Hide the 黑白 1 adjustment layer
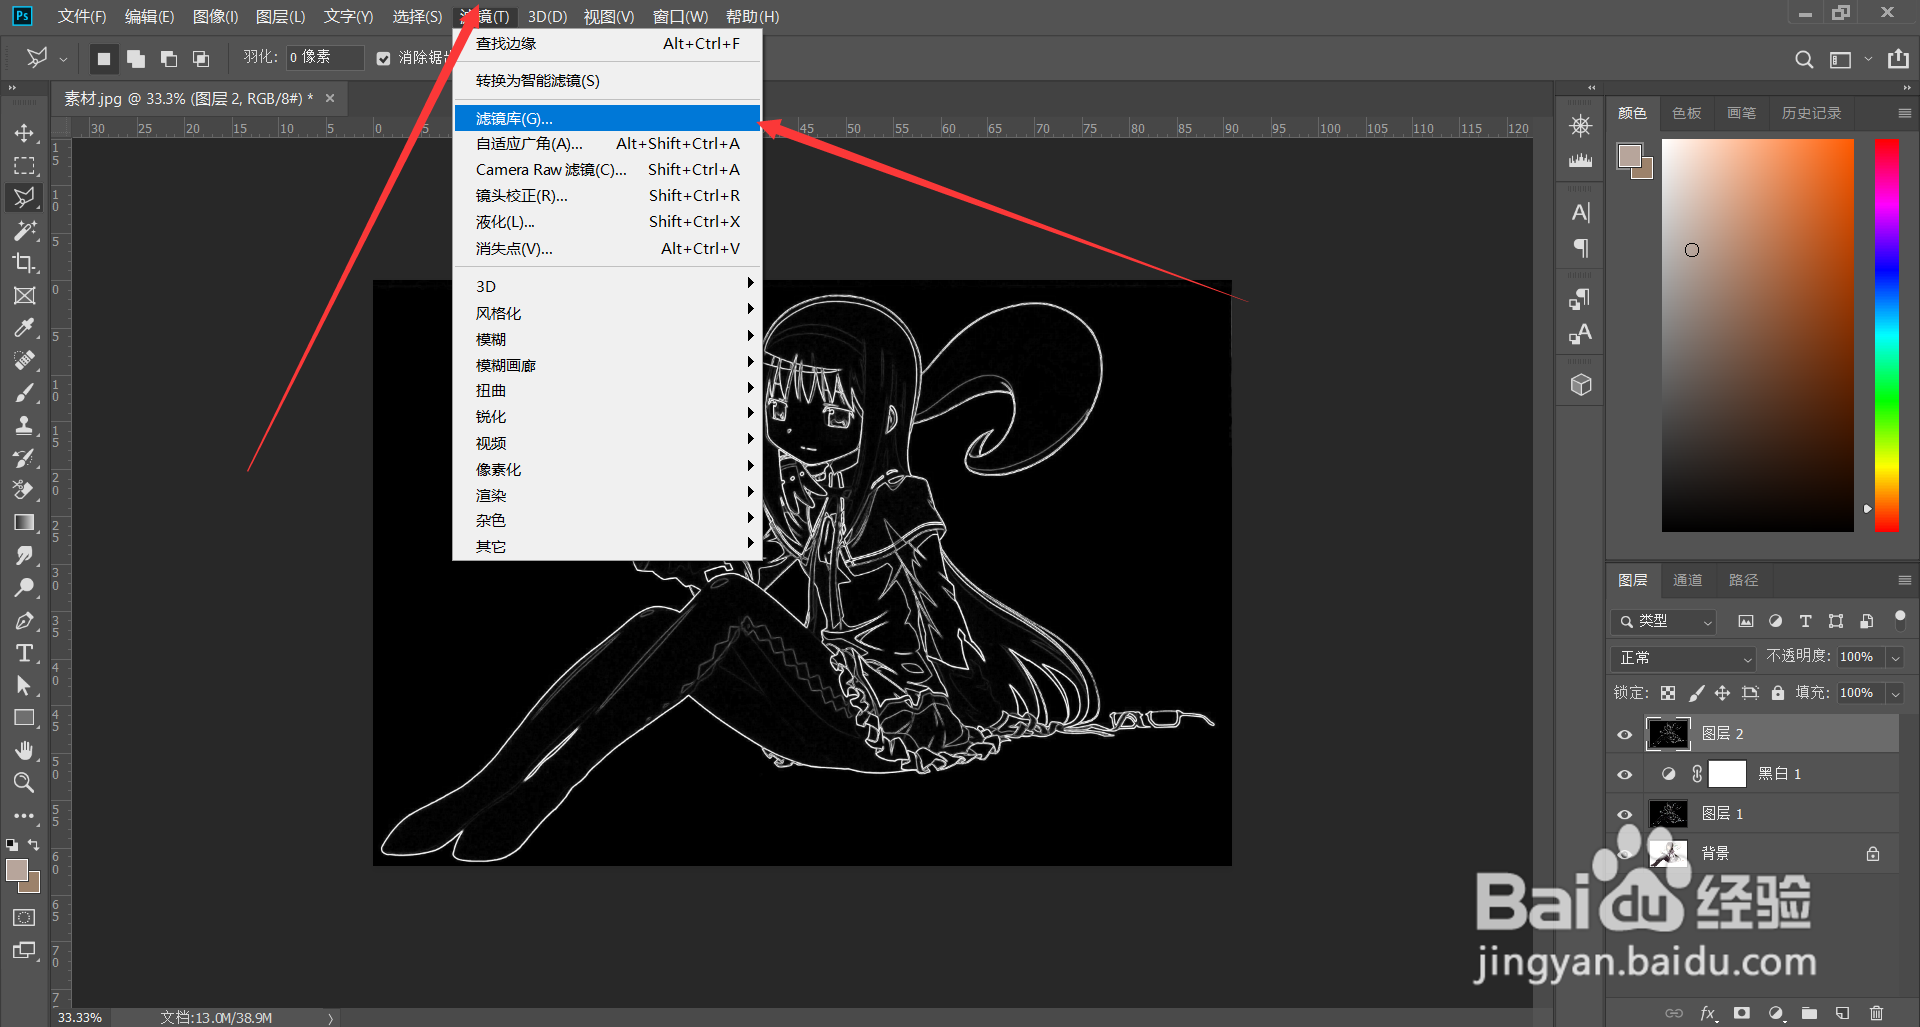This screenshot has width=1920, height=1027. [x=1624, y=774]
